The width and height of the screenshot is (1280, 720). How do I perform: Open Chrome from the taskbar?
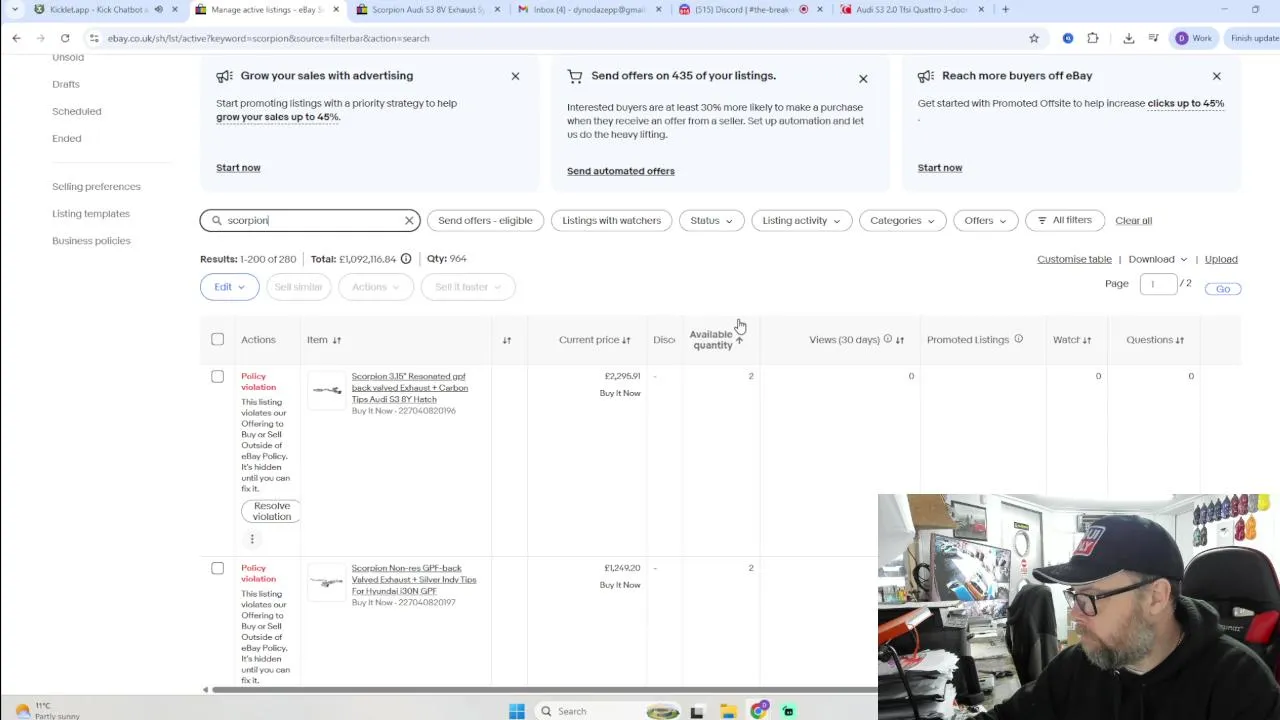758,711
